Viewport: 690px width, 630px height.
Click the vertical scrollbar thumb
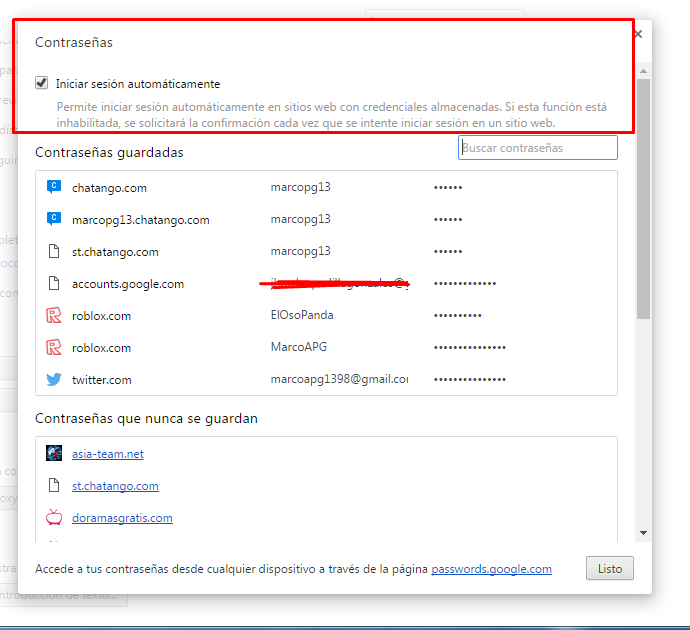(643, 199)
